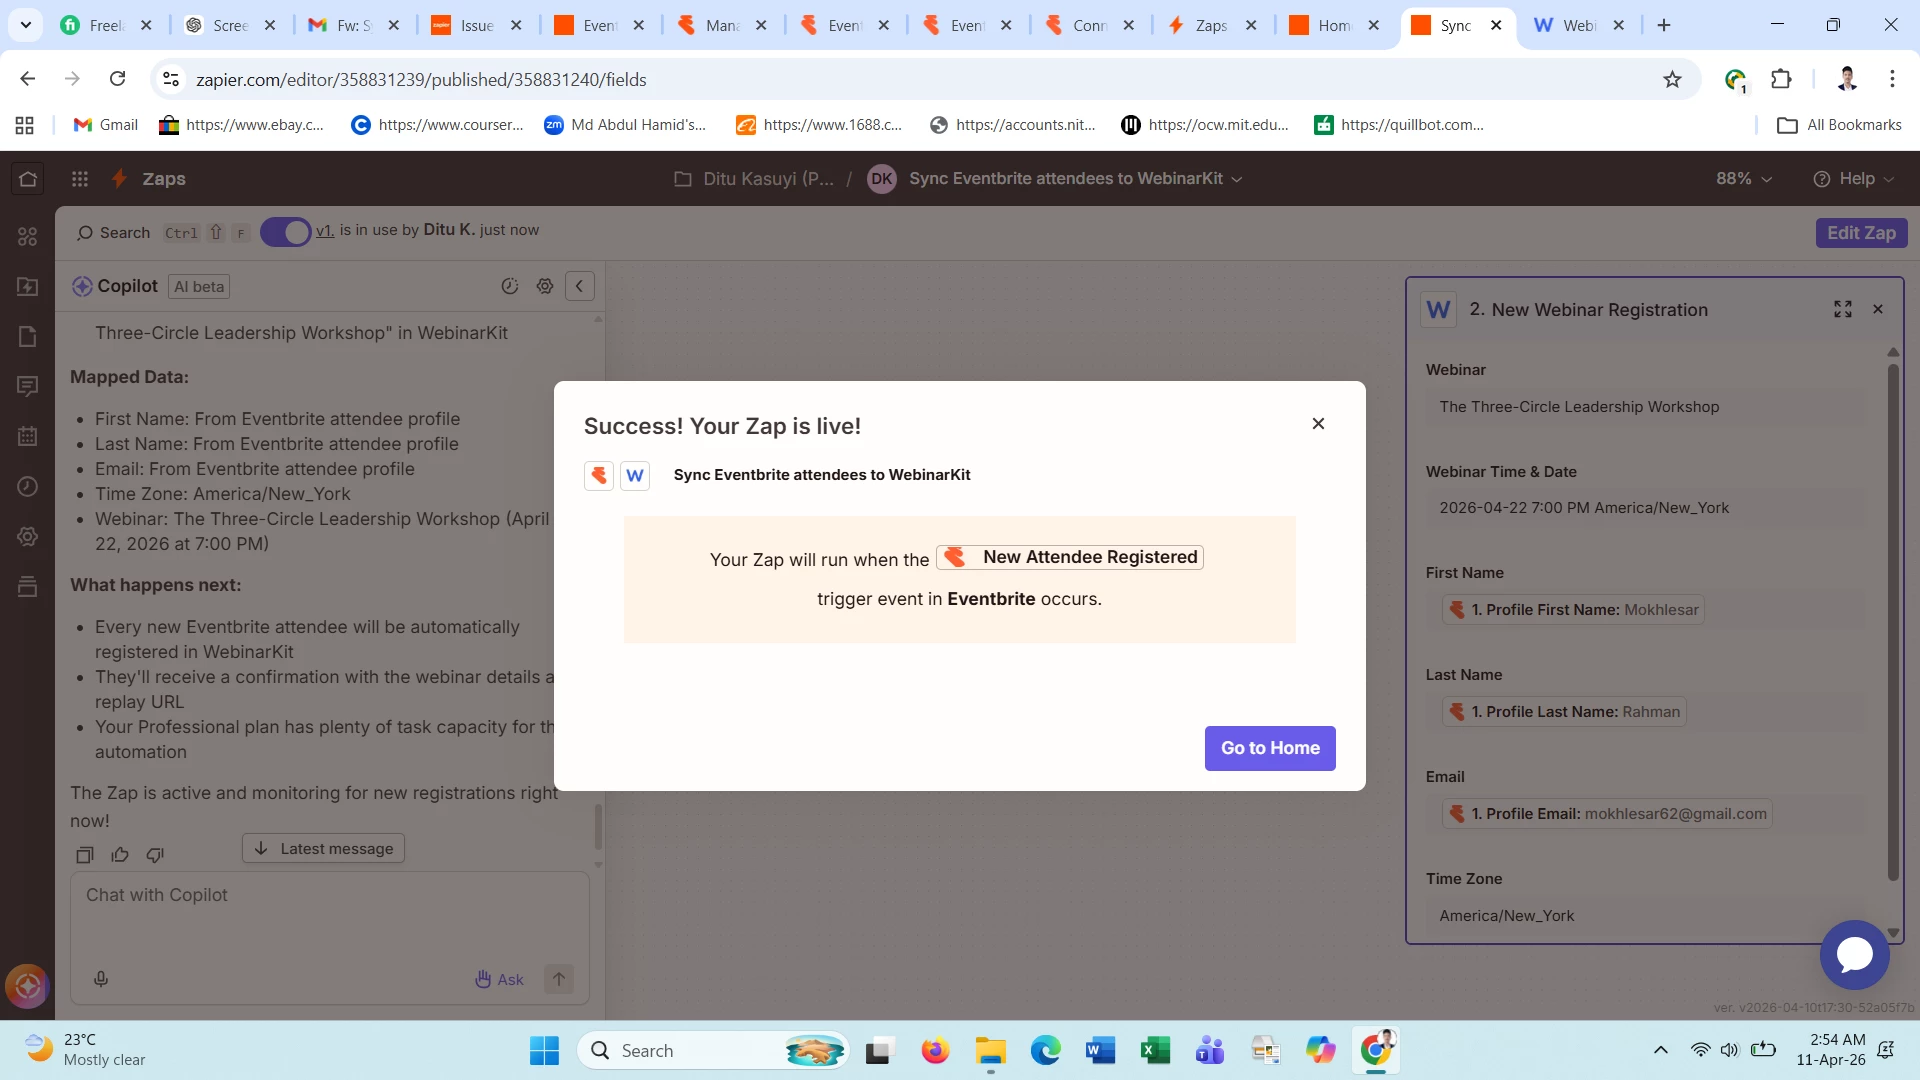Image resolution: width=1920 pixels, height=1080 pixels.
Task: Click the microphone icon in chat box
Action: (x=101, y=979)
